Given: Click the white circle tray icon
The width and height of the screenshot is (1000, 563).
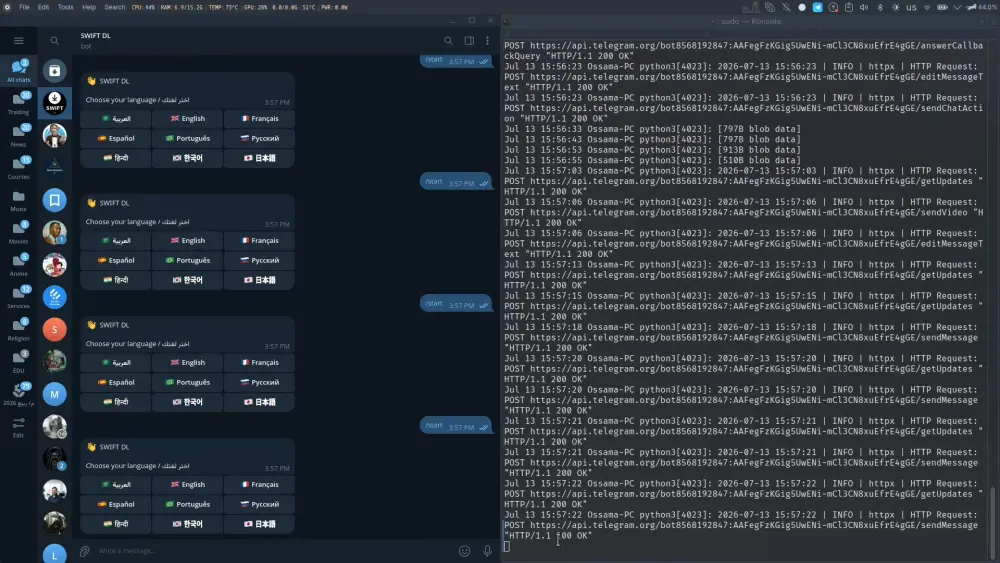Looking at the screenshot, I should (x=802, y=8).
